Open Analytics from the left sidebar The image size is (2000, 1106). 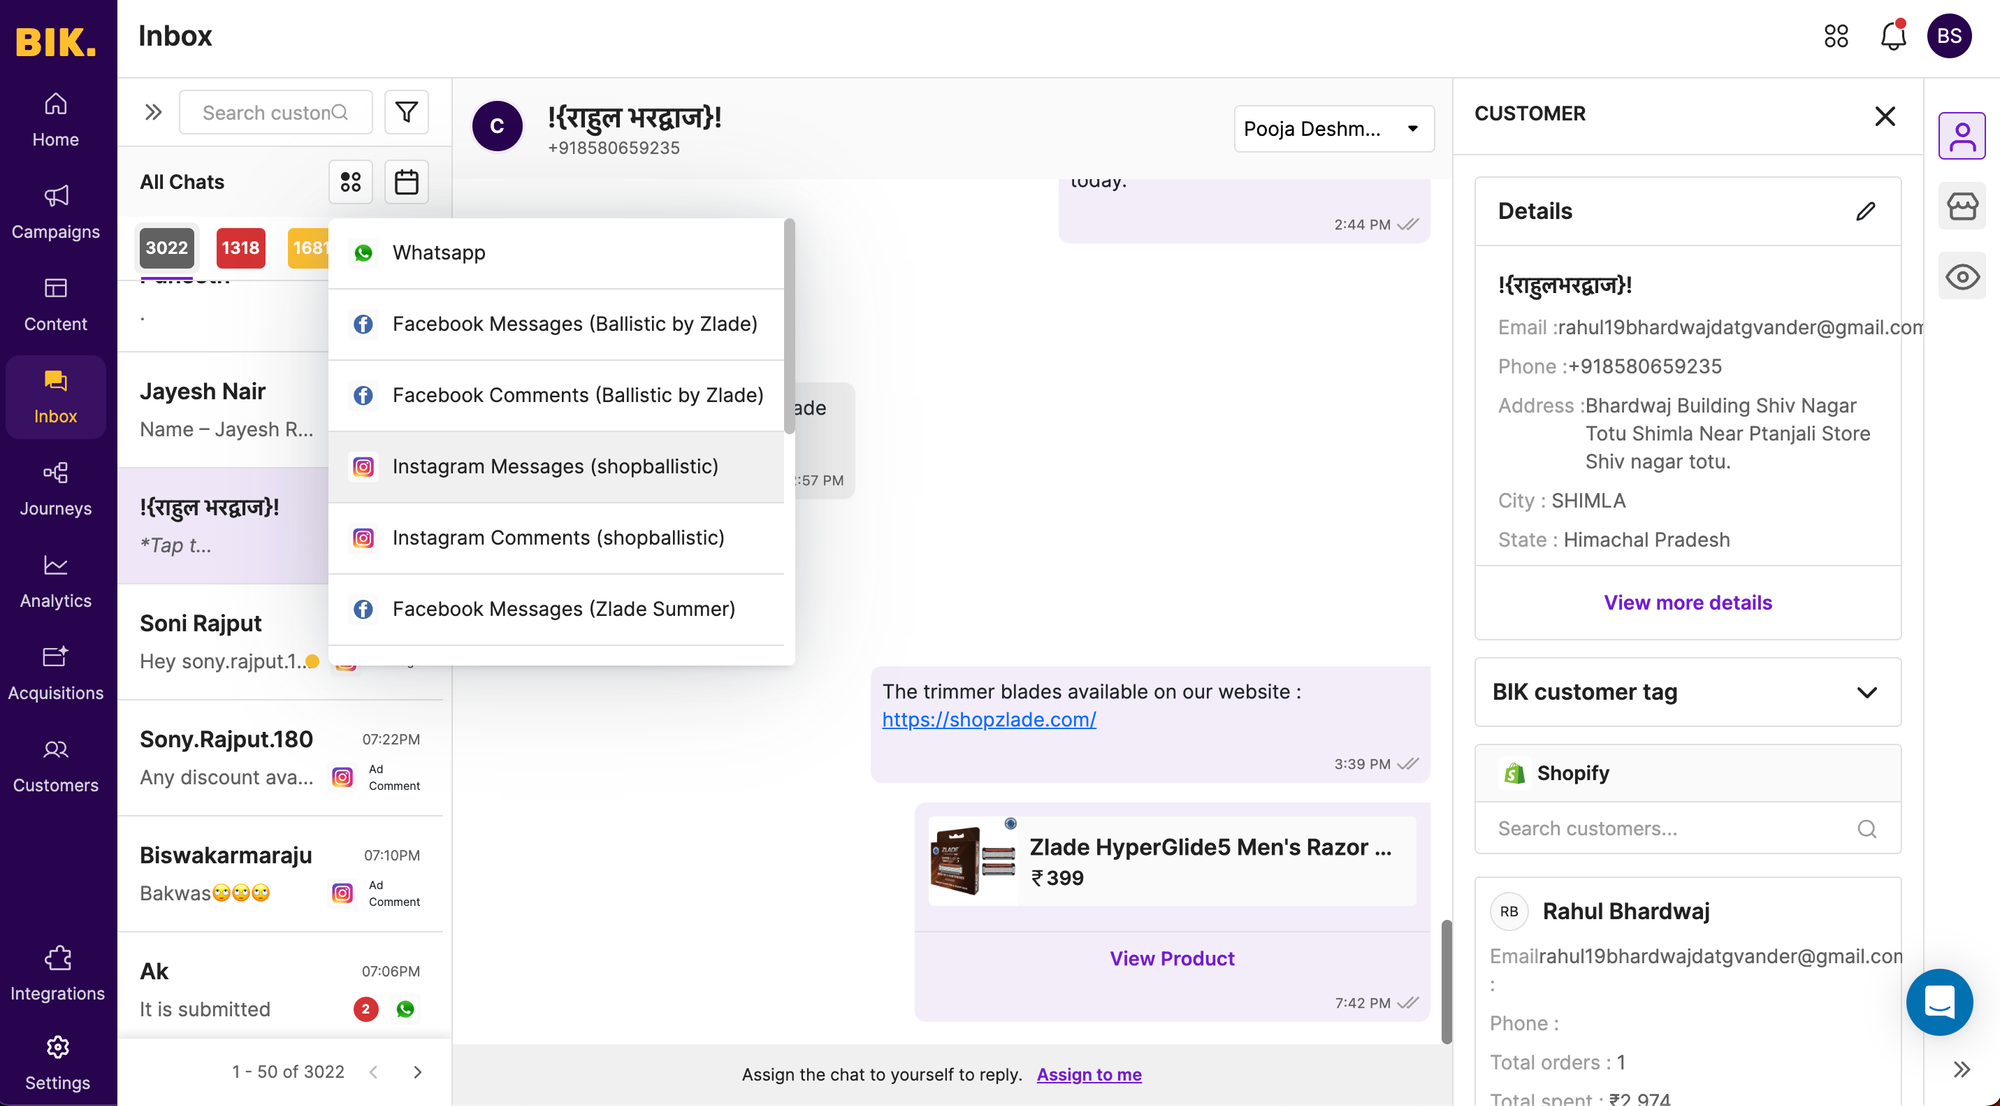[55, 580]
